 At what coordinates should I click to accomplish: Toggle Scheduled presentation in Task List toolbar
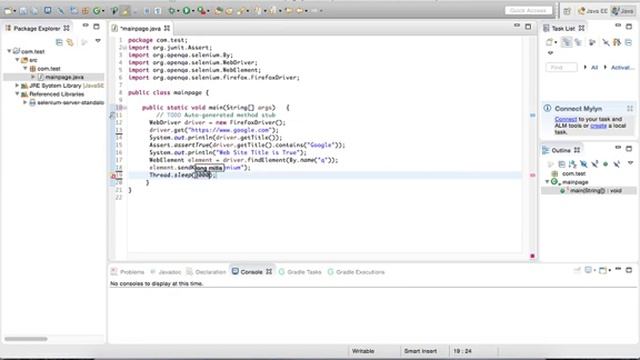(578, 42)
